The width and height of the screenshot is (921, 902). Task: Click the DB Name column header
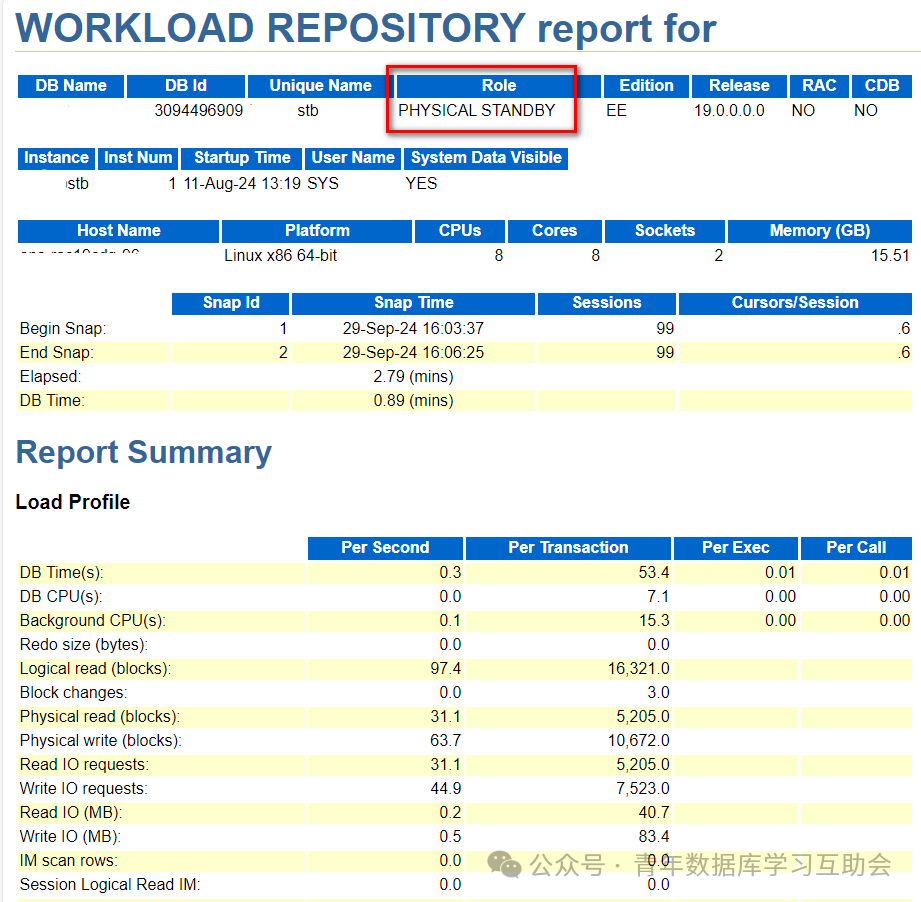tap(71, 86)
